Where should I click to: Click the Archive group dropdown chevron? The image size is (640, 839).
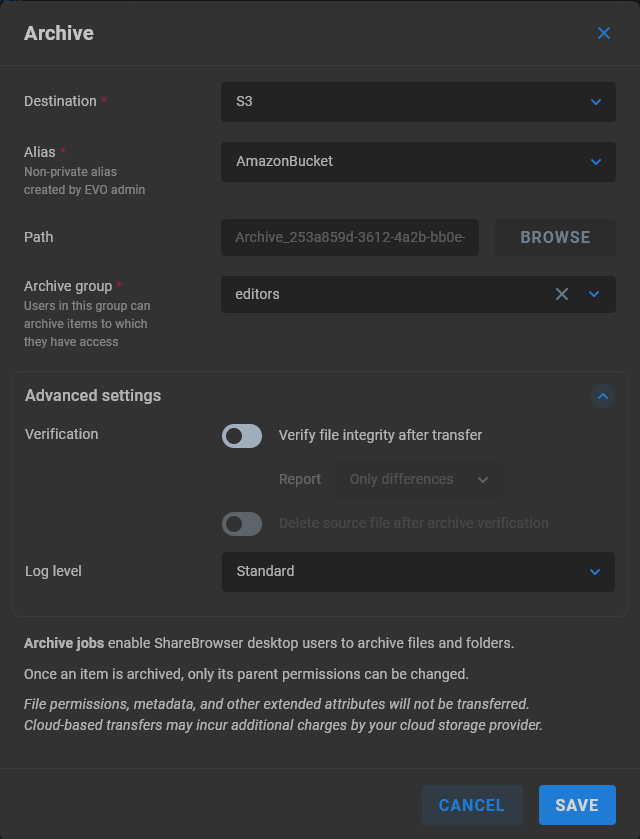click(596, 294)
